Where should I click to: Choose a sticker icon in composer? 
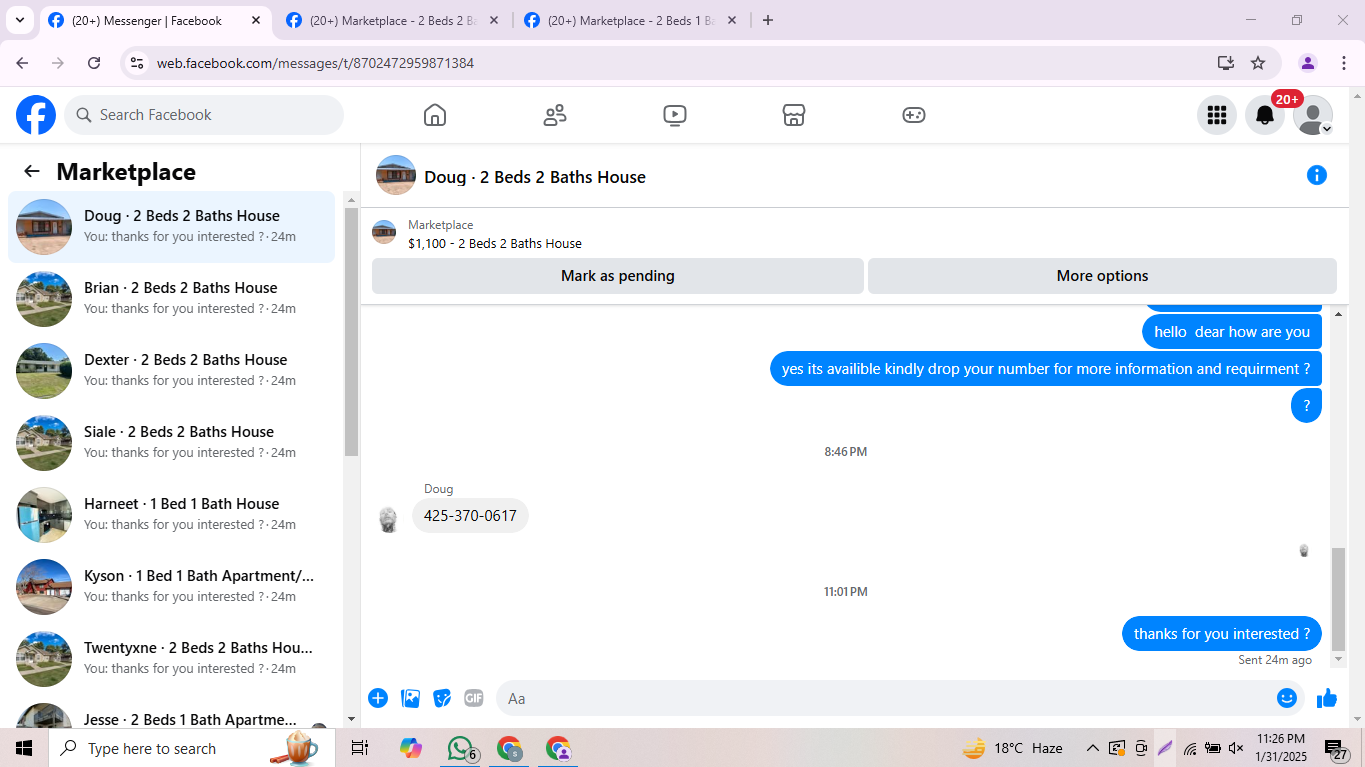tap(442, 698)
